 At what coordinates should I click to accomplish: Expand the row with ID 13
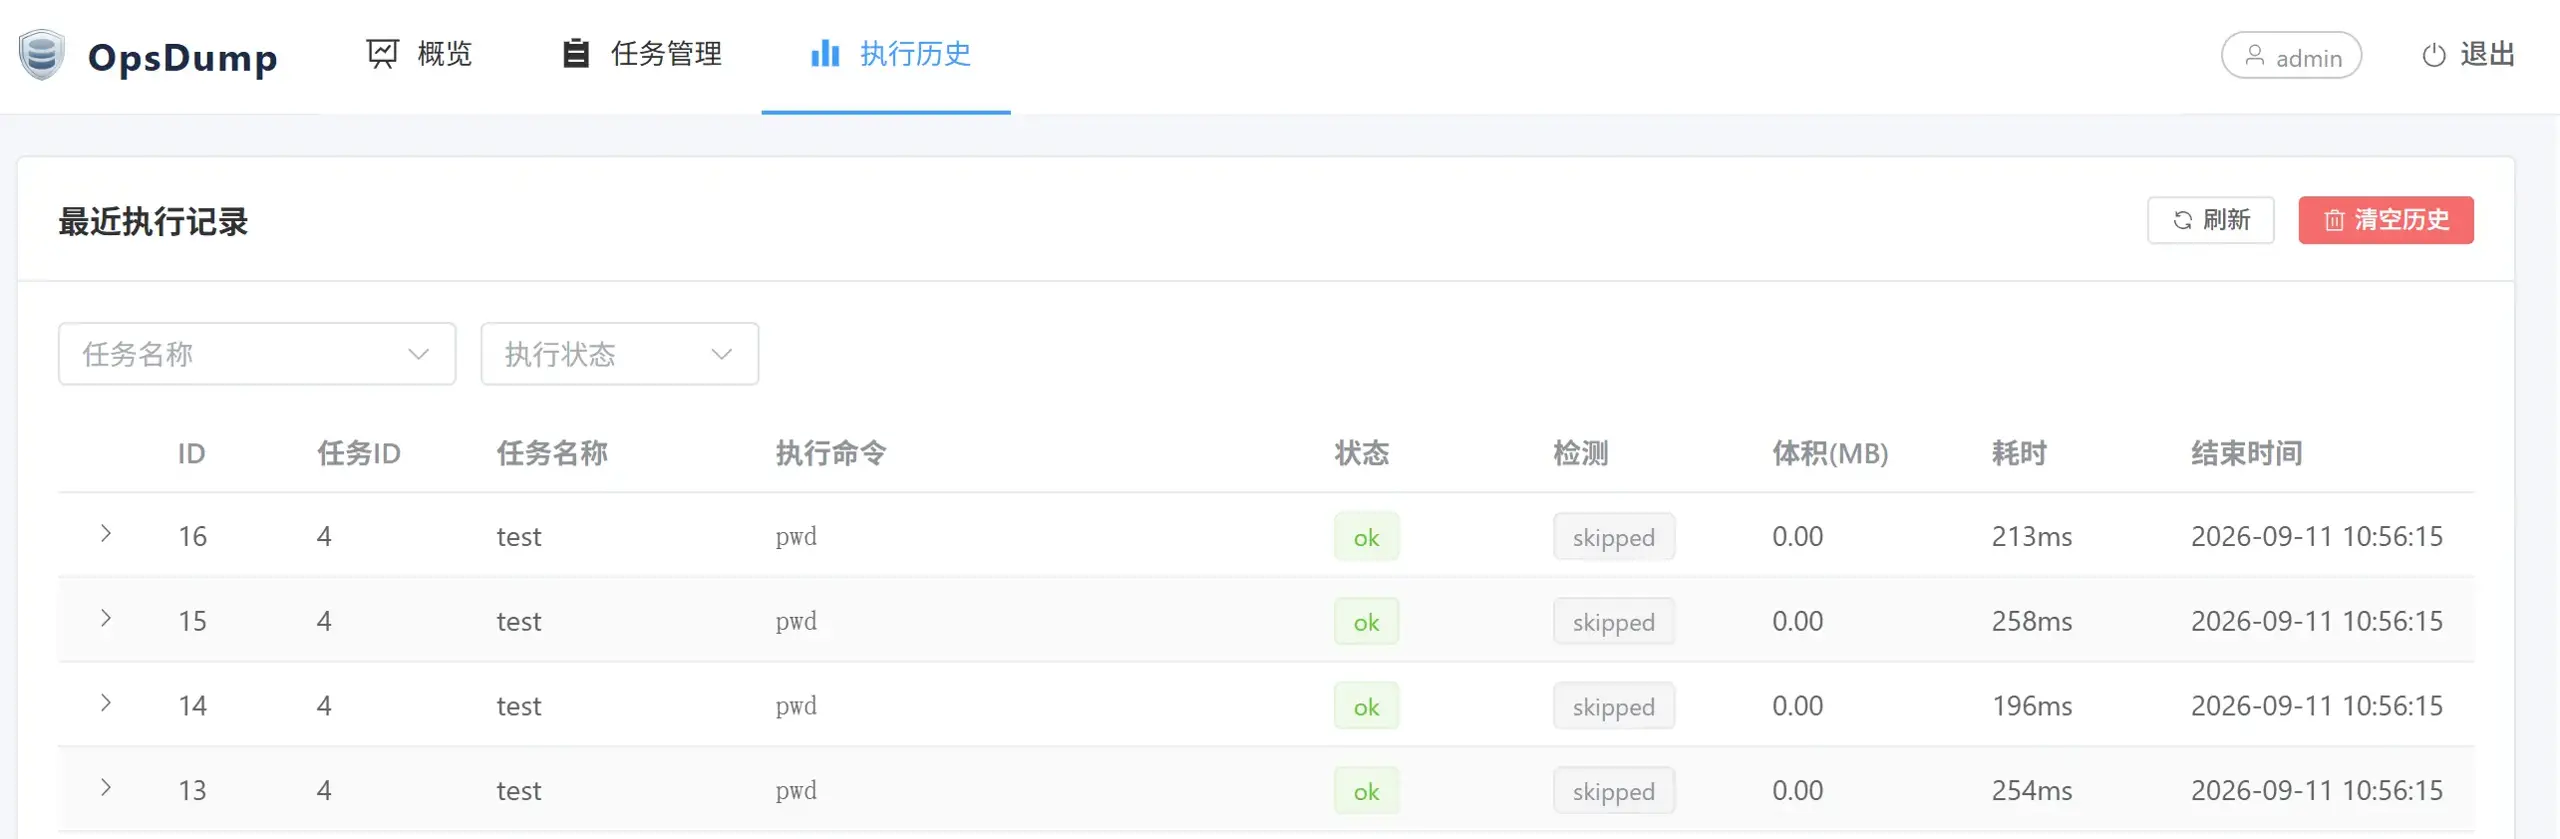(x=105, y=789)
